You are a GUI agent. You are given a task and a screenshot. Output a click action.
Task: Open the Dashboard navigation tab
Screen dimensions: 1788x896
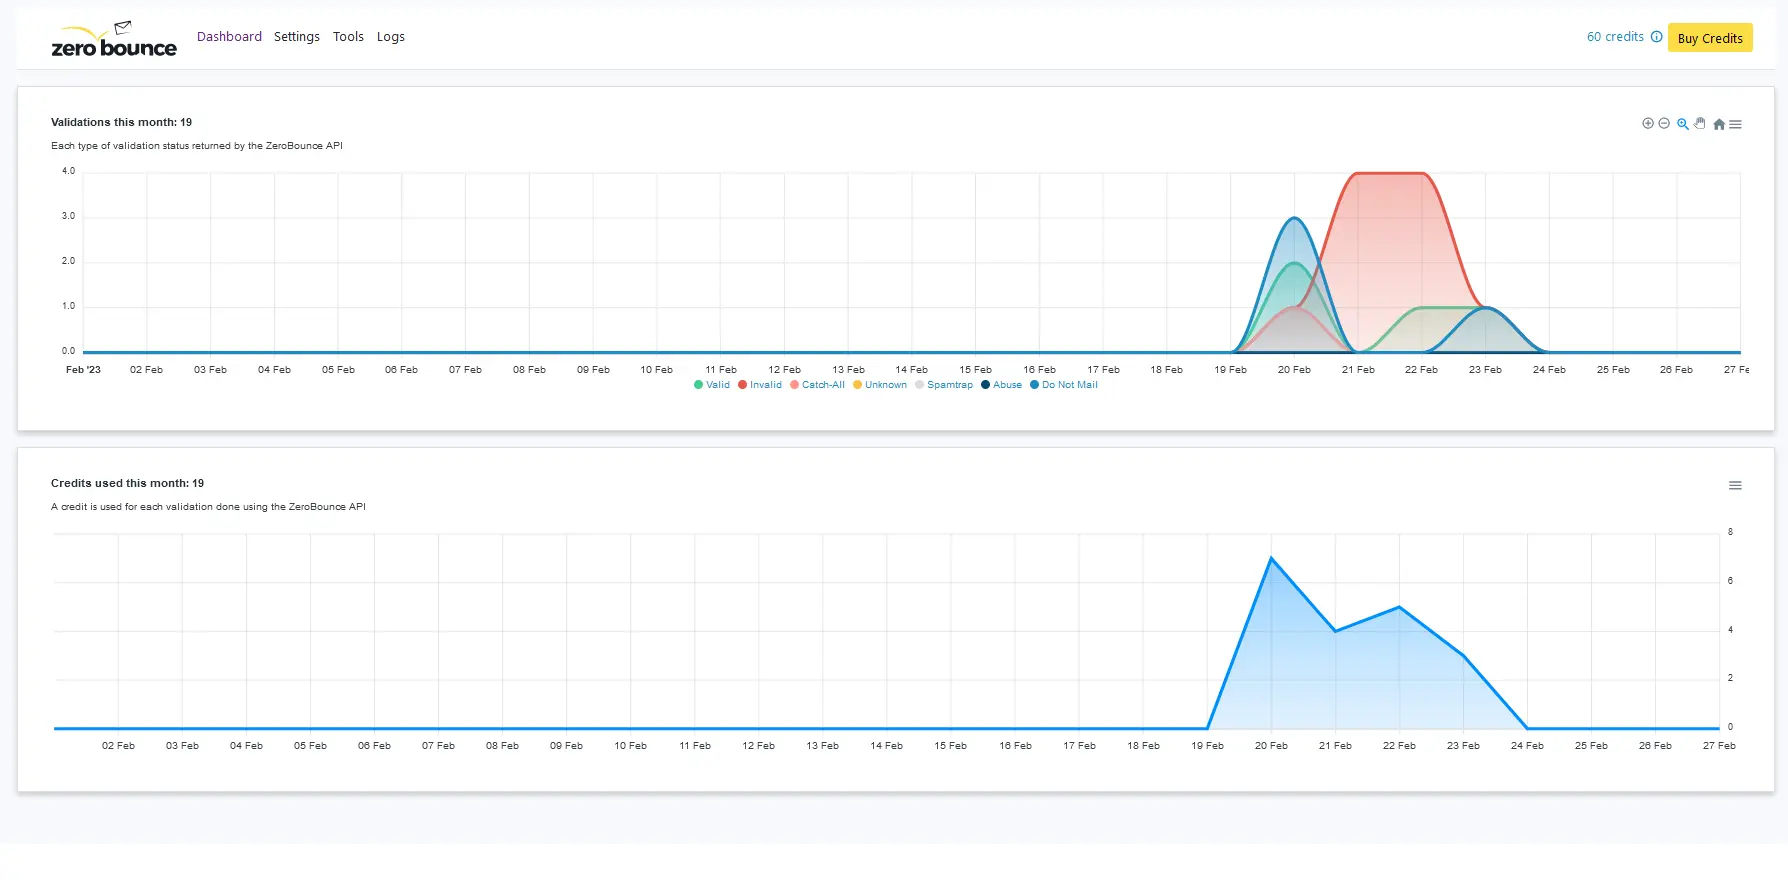pos(229,37)
